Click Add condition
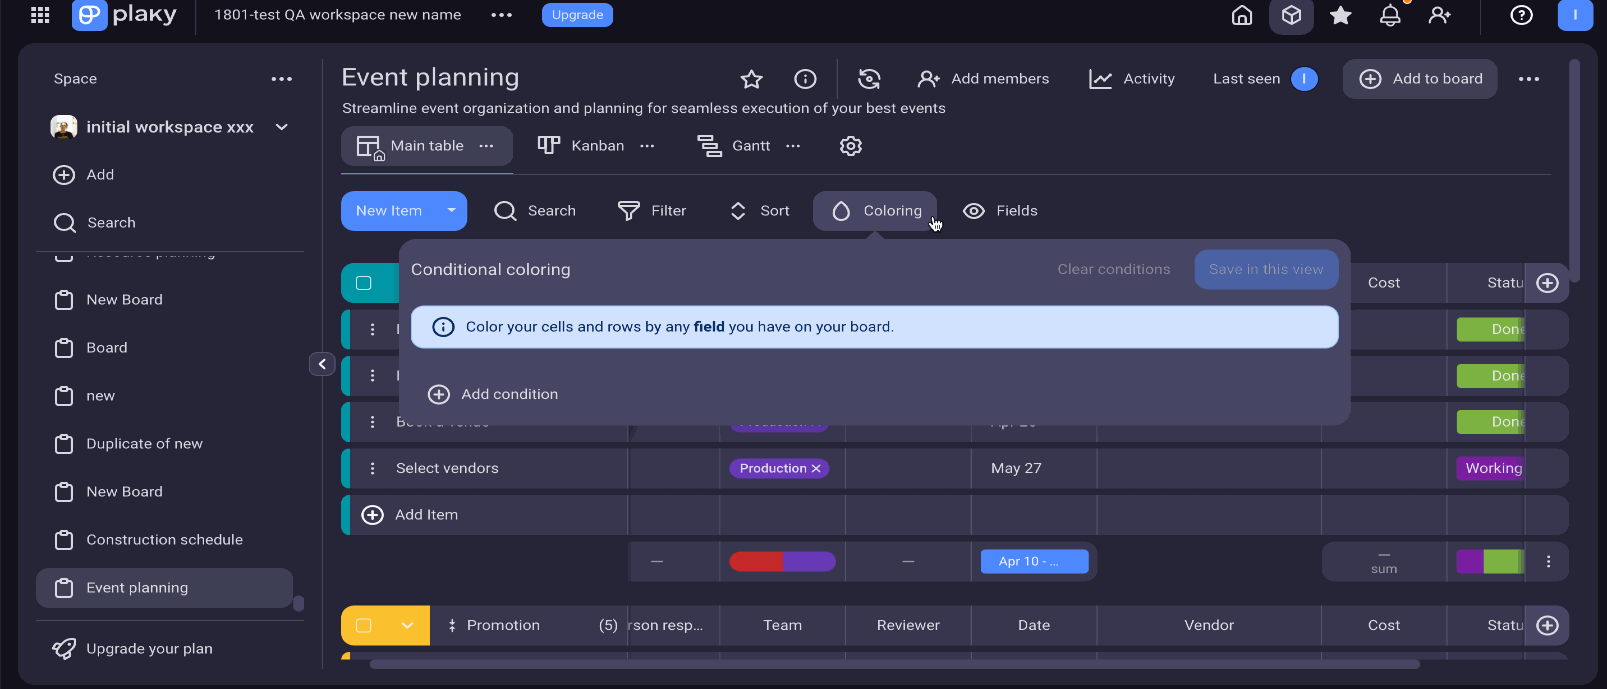Image resolution: width=1607 pixels, height=689 pixels. coord(493,394)
